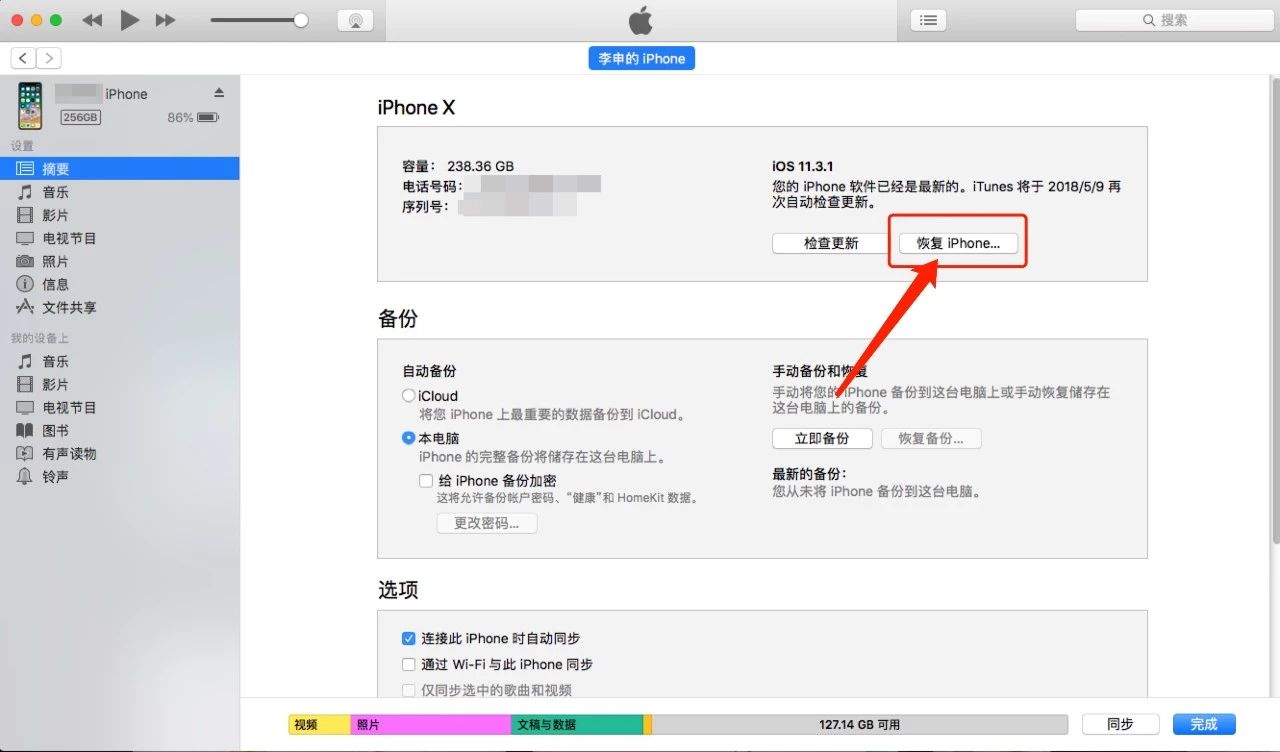Click the forward navigation arrow
Screen dimensions: 1280x752
pos(48,58)
